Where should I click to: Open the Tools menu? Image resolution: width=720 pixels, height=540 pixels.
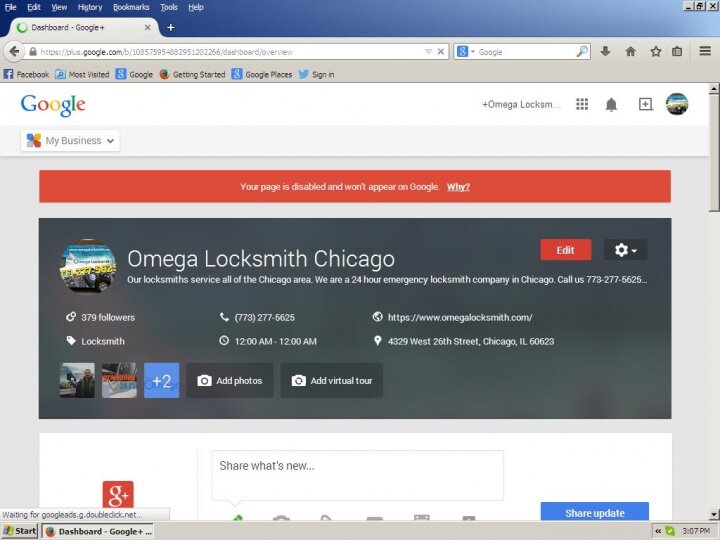tap(169, 7)
